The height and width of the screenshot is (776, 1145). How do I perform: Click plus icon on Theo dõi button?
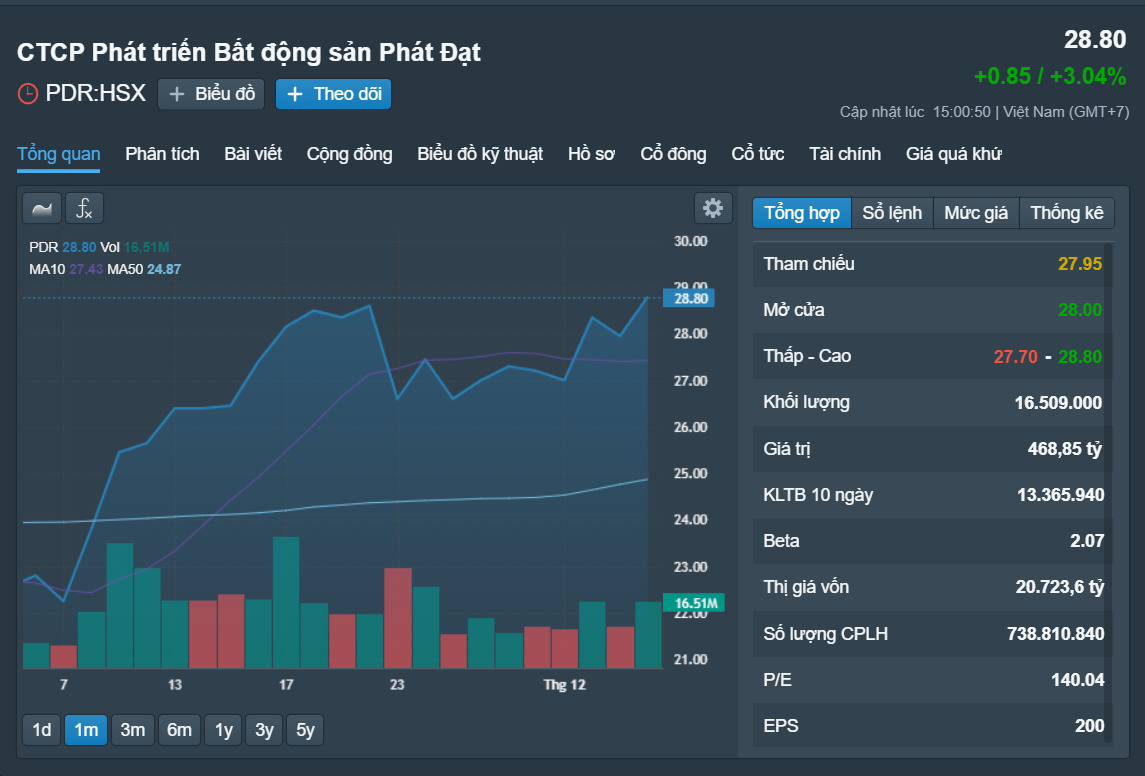click(x=295, y=94)
